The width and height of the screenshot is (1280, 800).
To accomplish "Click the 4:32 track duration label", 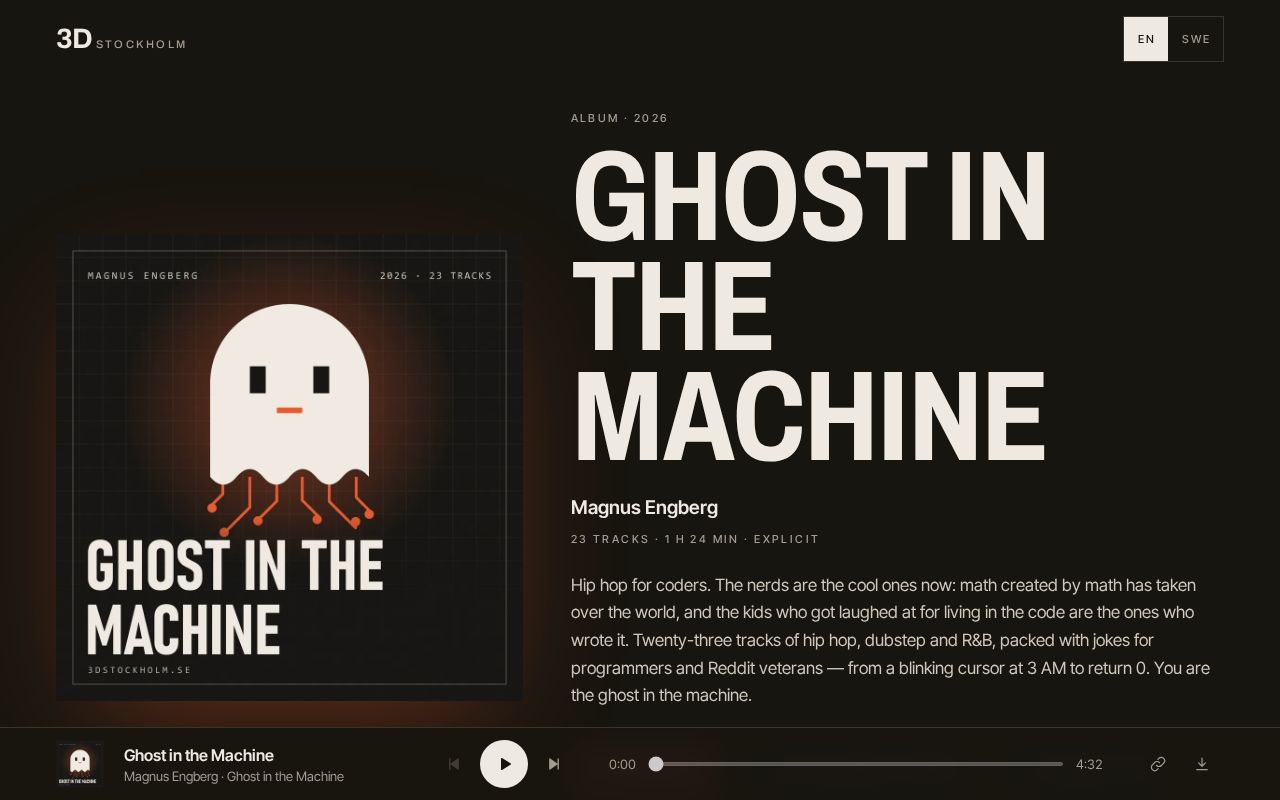I will (x=1089, y=764).
